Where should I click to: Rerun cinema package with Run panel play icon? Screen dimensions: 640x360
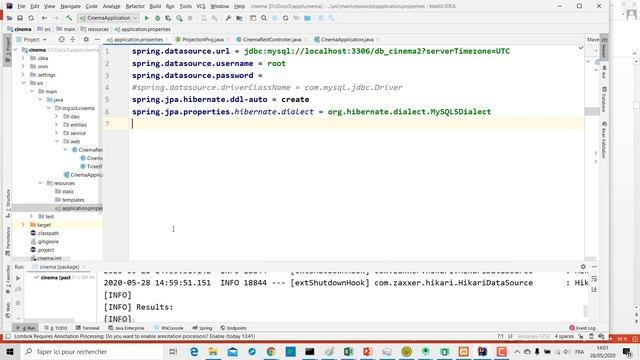(18, 278)
